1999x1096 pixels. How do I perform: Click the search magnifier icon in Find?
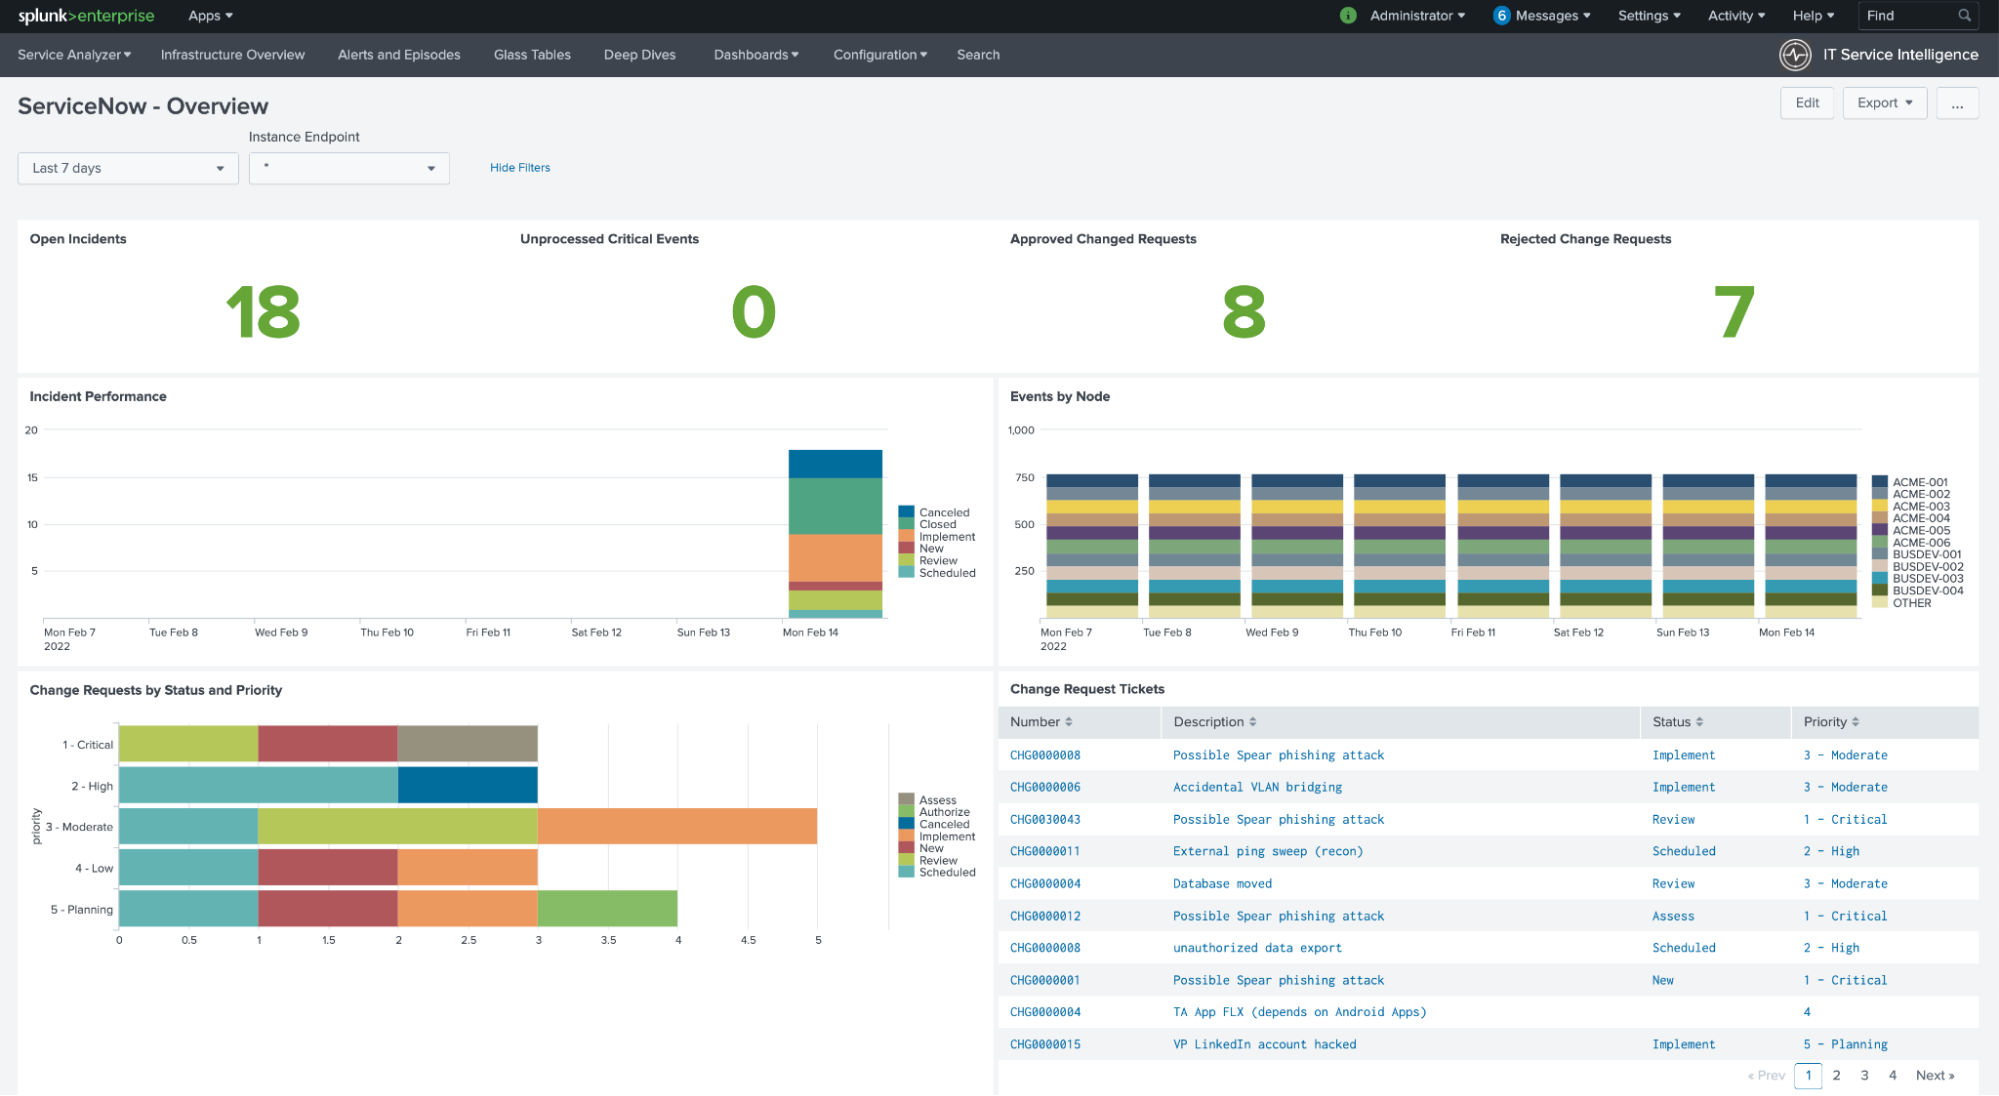click(1964, 15)
